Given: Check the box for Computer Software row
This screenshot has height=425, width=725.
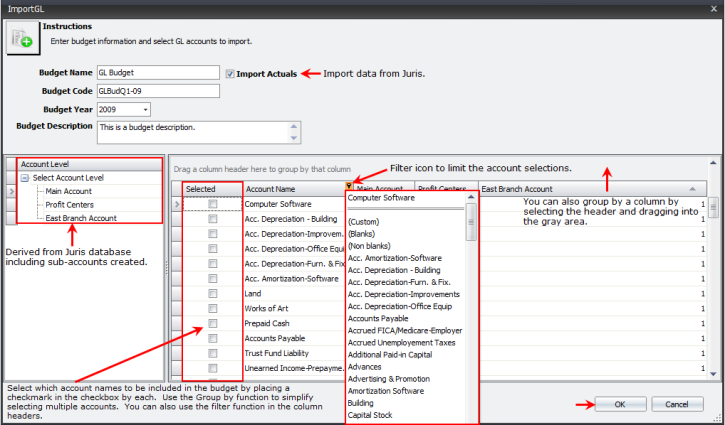Looking at the screenshot, I should coord(213,204).
